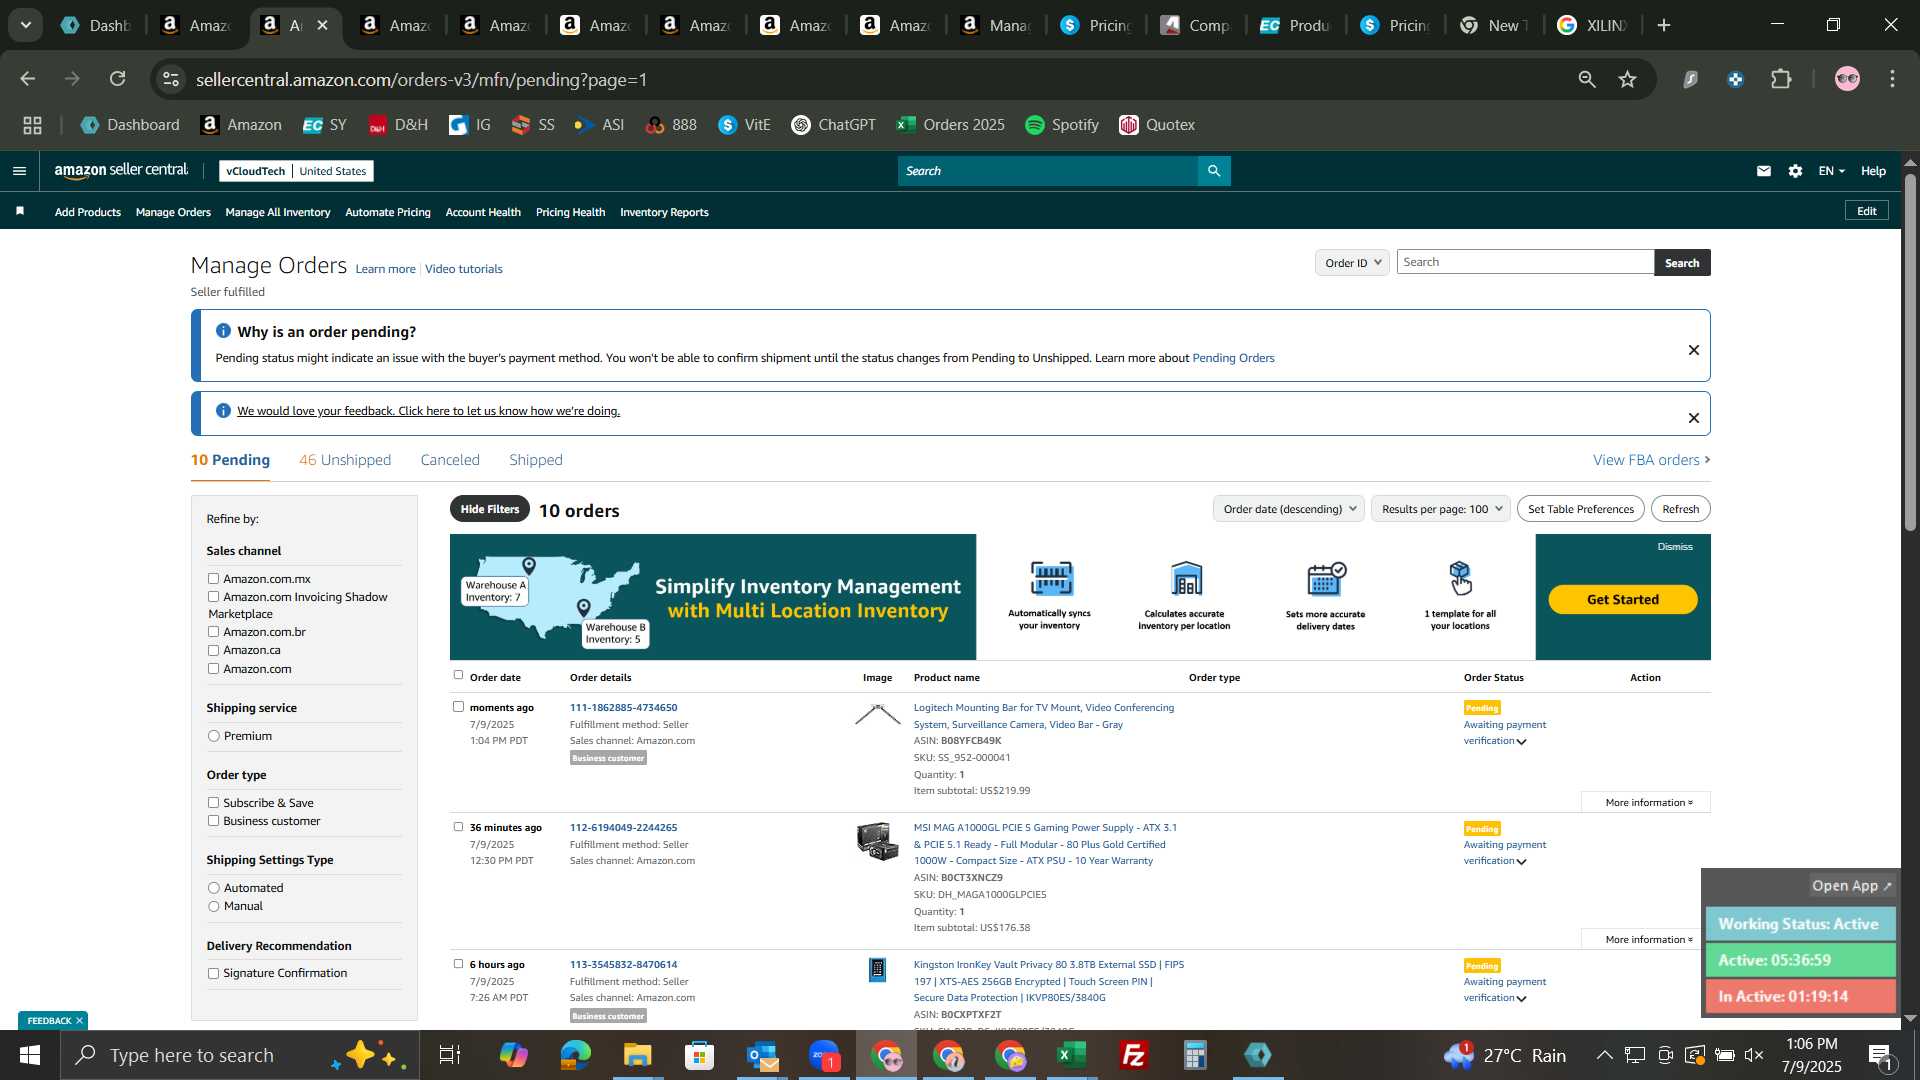Bookmark this page with star icon
This screenshot has width=1920, height=1080.
1628,79
